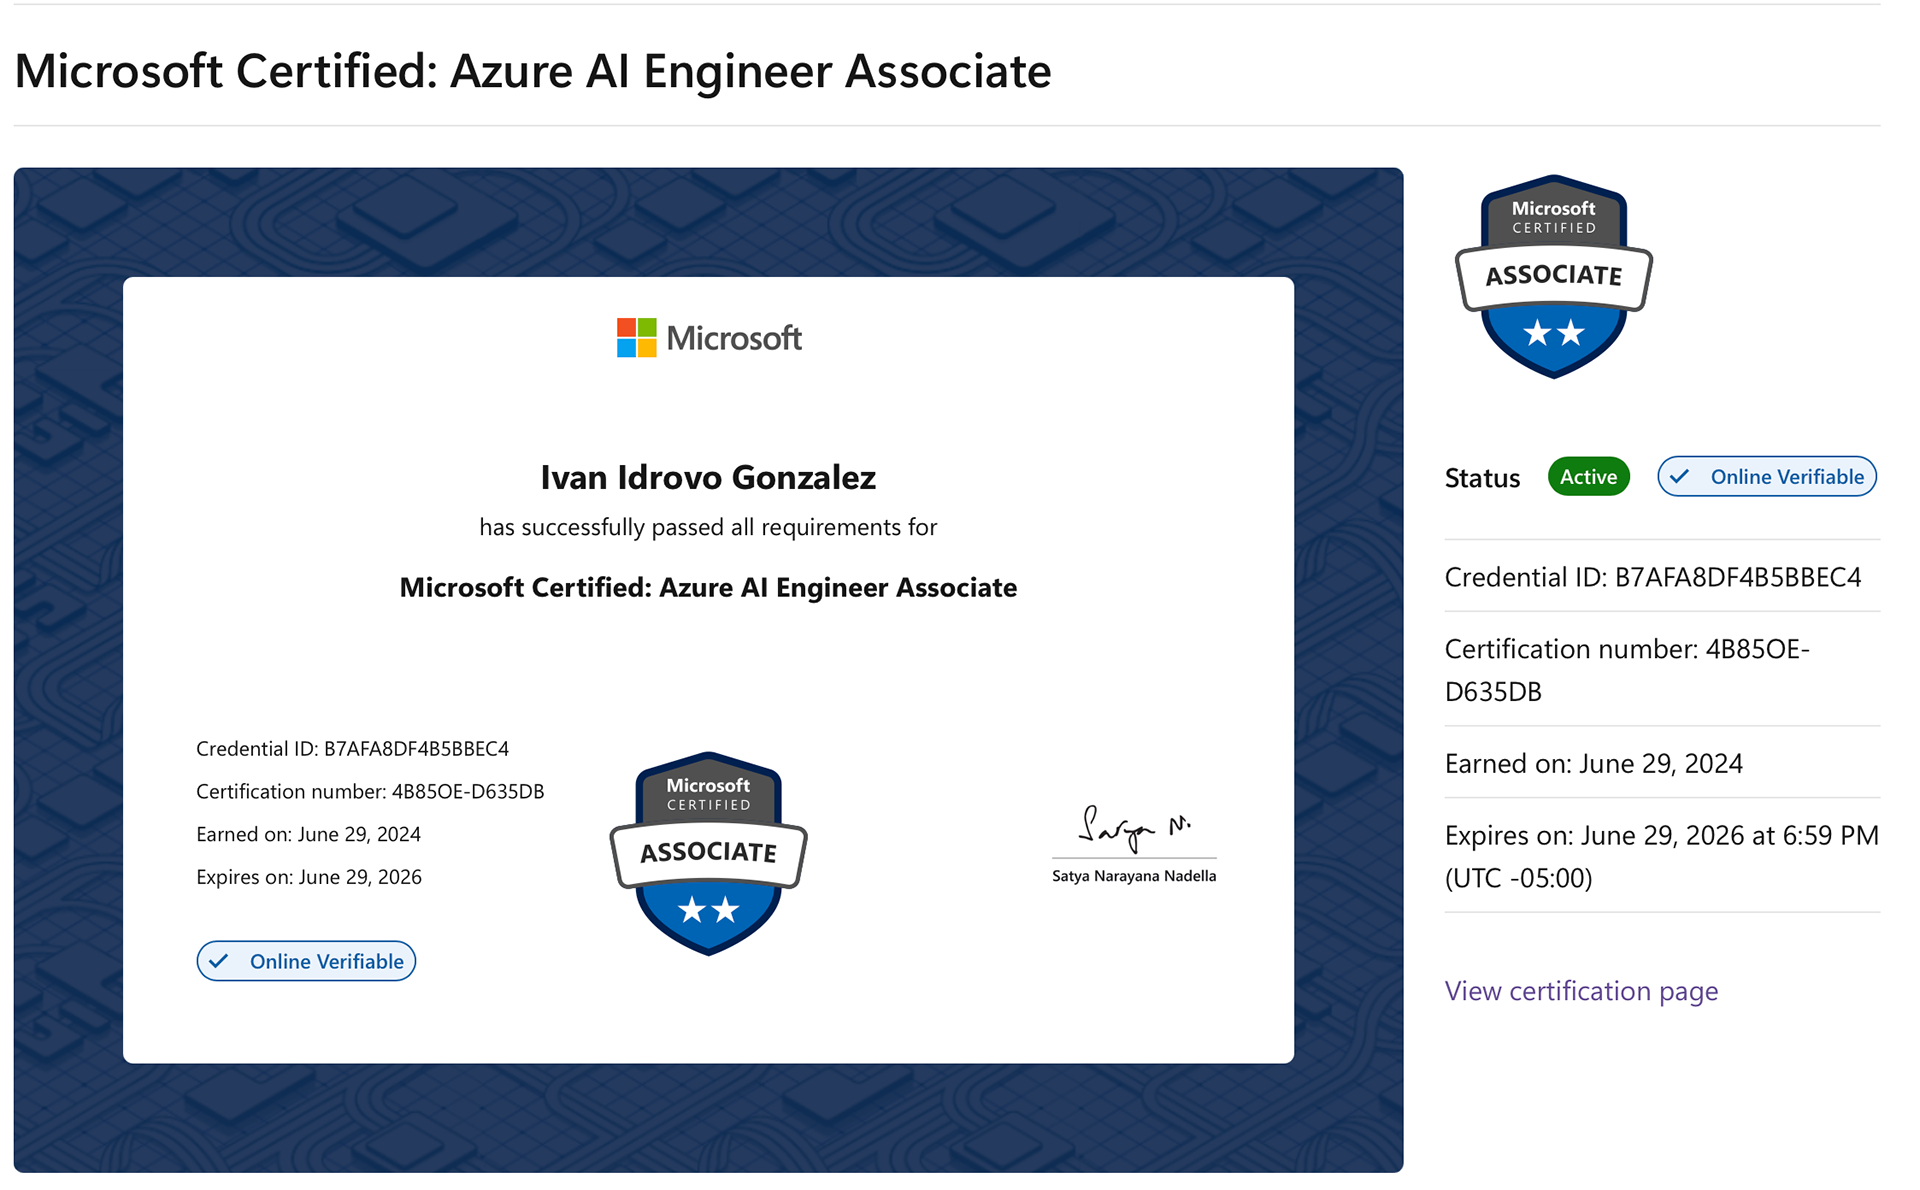The image size is (1920, 1190).
Task: Click the Expires on date in the sidebar
Action: 1660,856
